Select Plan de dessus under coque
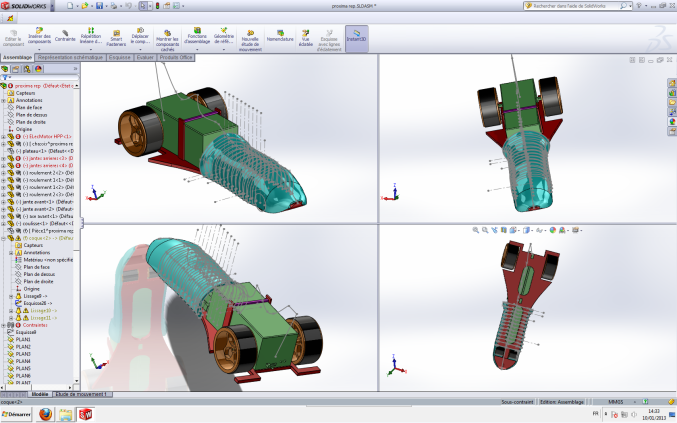Viewport: 677px width, 423px height. pos(39,274)
